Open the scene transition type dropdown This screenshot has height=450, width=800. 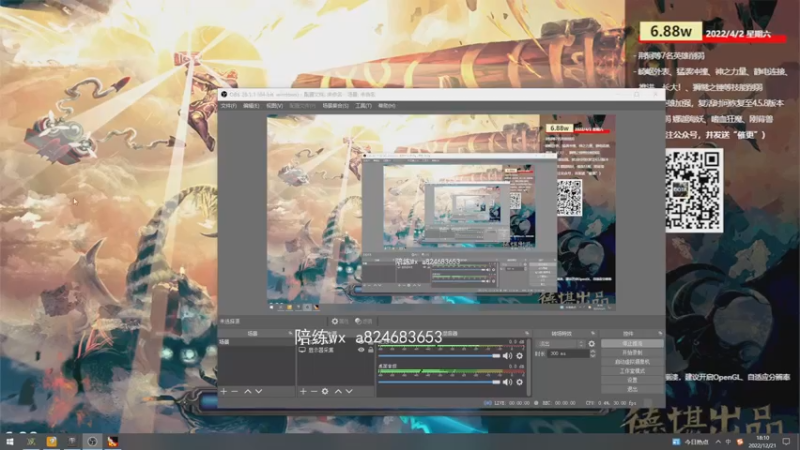pos(560,344)
